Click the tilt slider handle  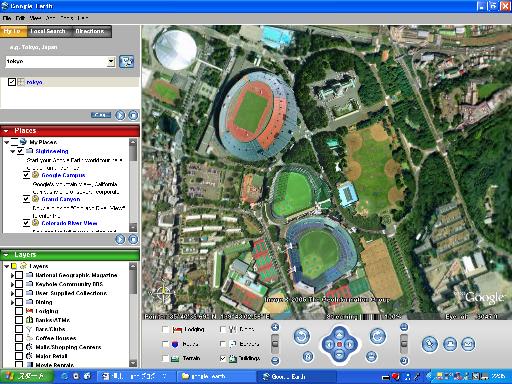tap(404, 344)
